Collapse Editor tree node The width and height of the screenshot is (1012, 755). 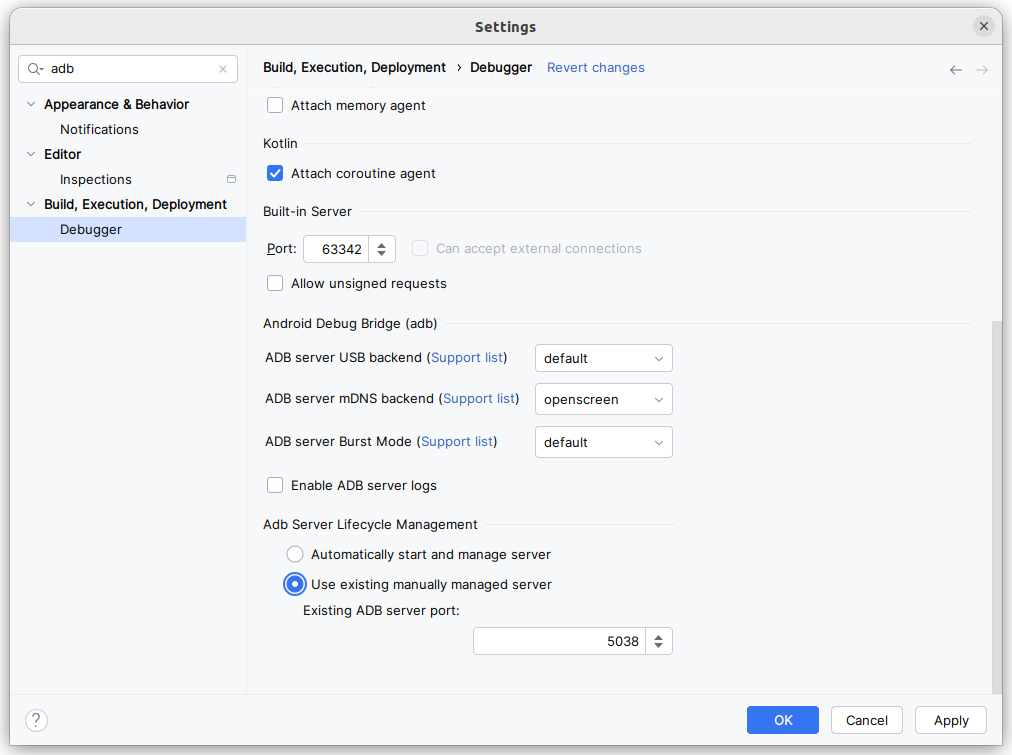[x=30, y=154]
